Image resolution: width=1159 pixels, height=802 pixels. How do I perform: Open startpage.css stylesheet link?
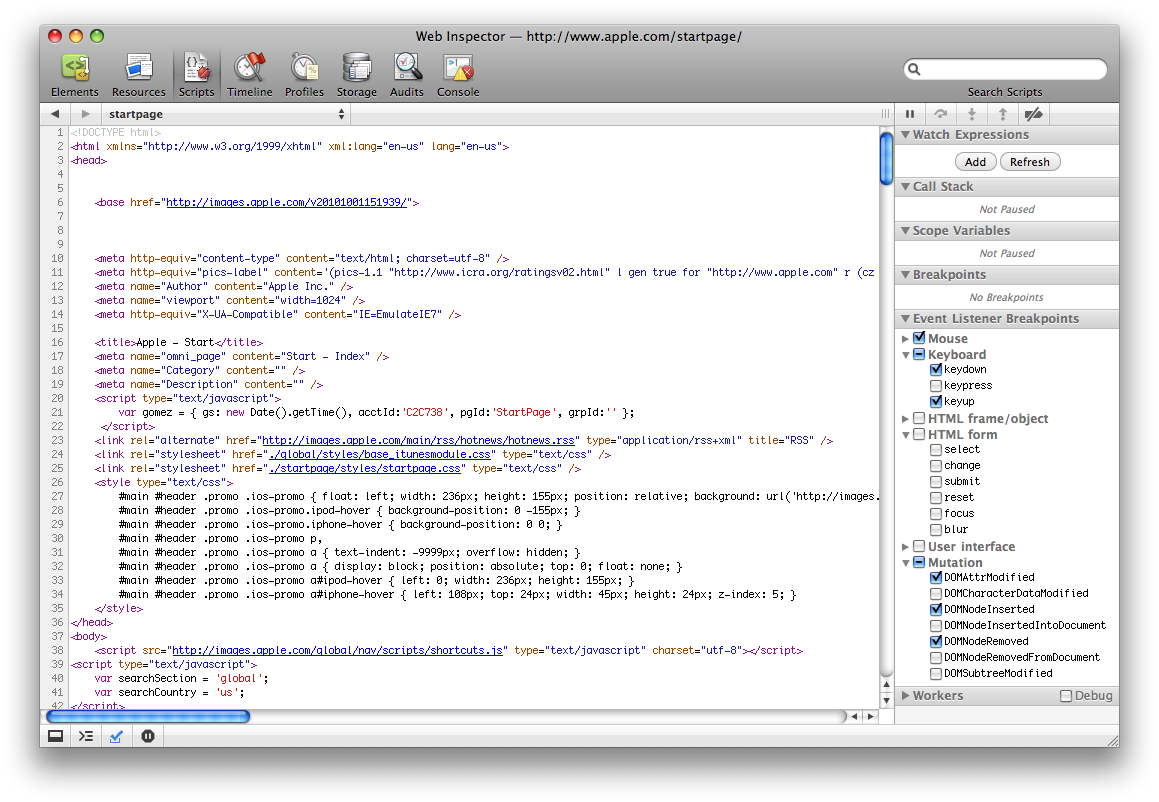365,468
